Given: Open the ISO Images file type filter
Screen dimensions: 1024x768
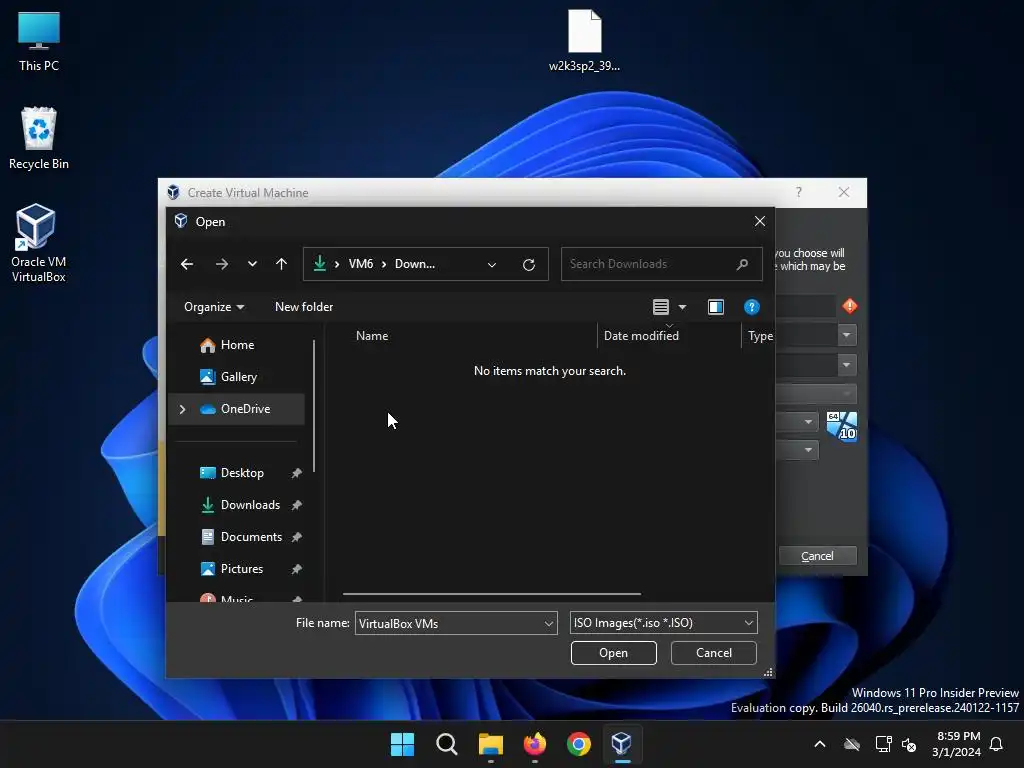Looking at the screenshot, I should coord(664,623).
